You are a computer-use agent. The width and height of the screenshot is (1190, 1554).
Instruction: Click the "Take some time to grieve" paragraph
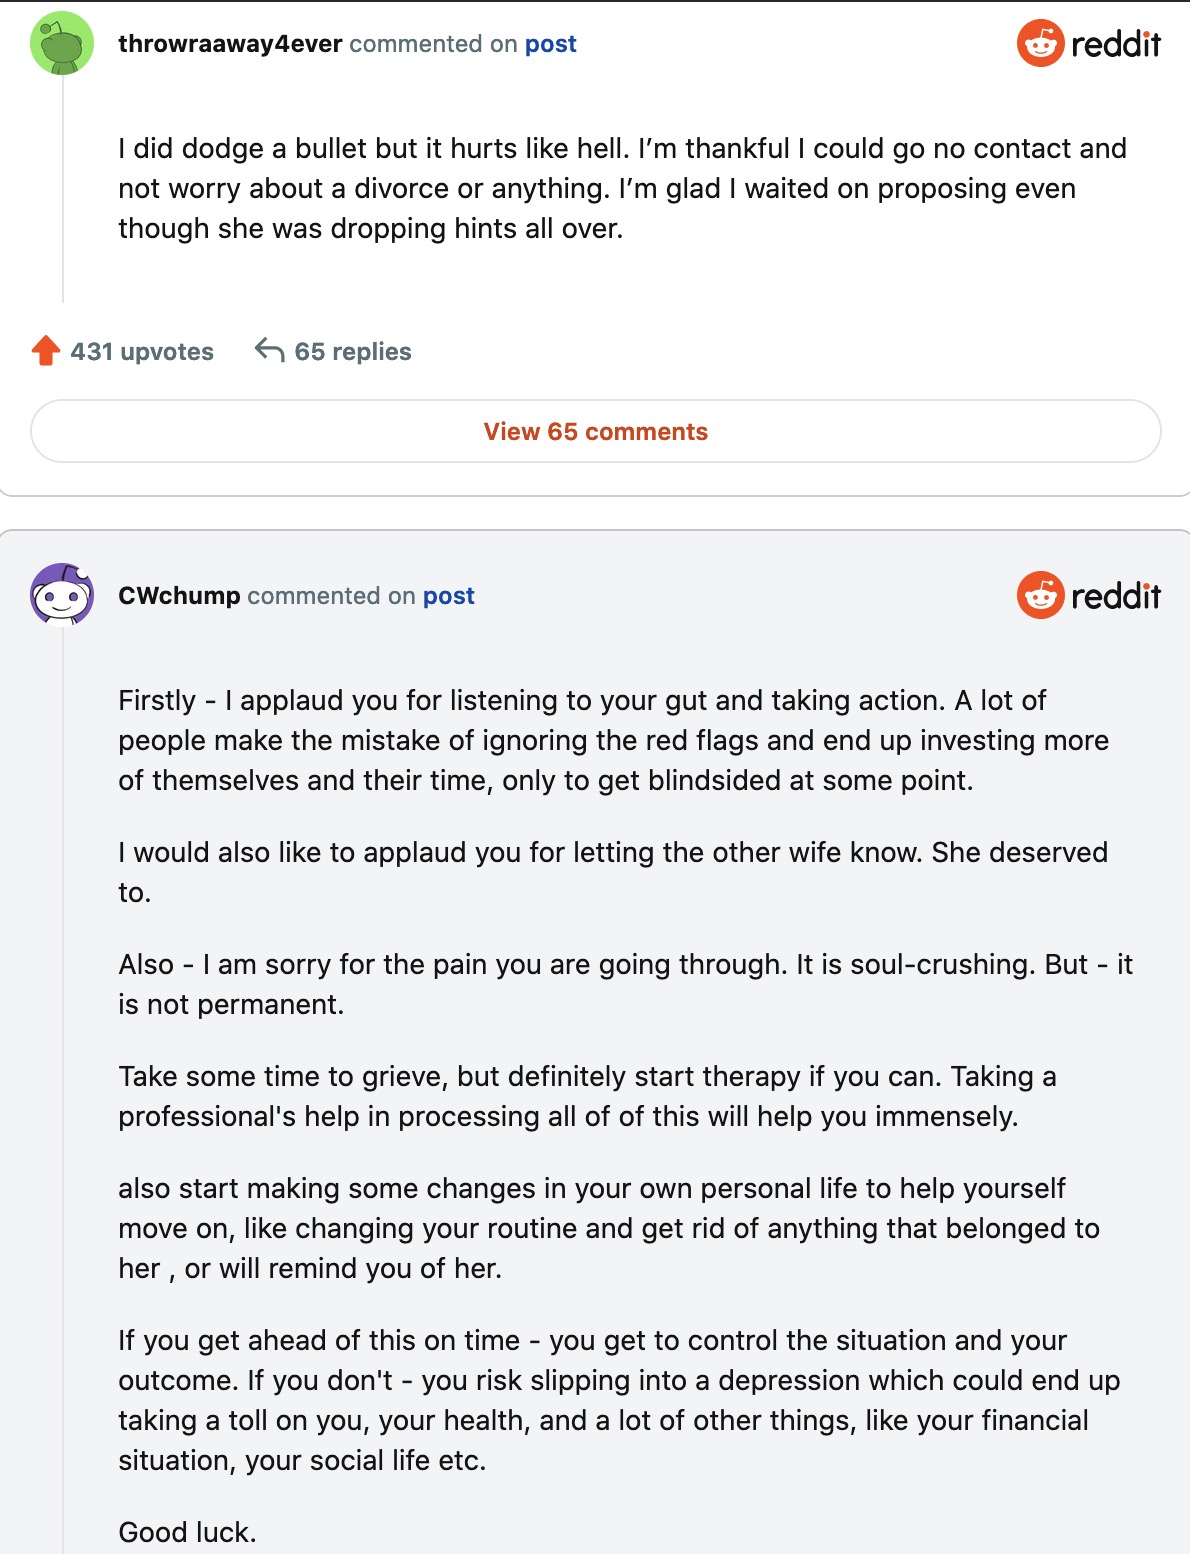tap(587, 1096)
